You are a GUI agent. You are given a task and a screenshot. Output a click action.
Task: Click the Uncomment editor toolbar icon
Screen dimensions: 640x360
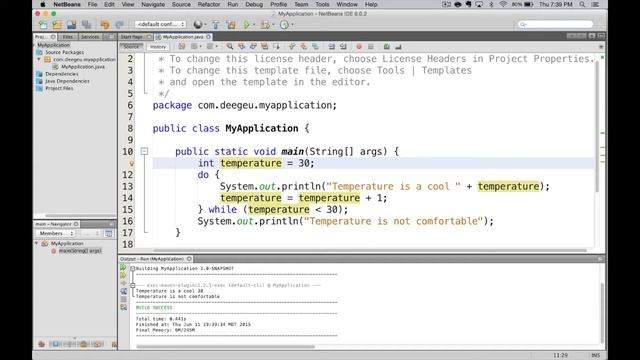click(x=398, y=47)
